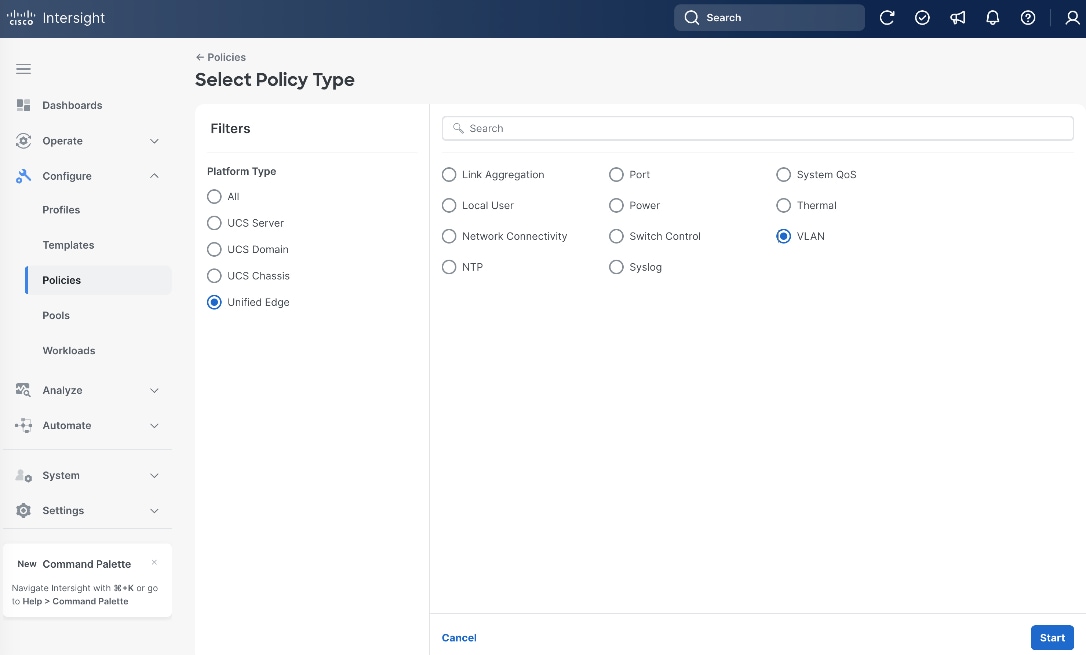Choose NTP policy type
1086x655 pixels.
449,267
